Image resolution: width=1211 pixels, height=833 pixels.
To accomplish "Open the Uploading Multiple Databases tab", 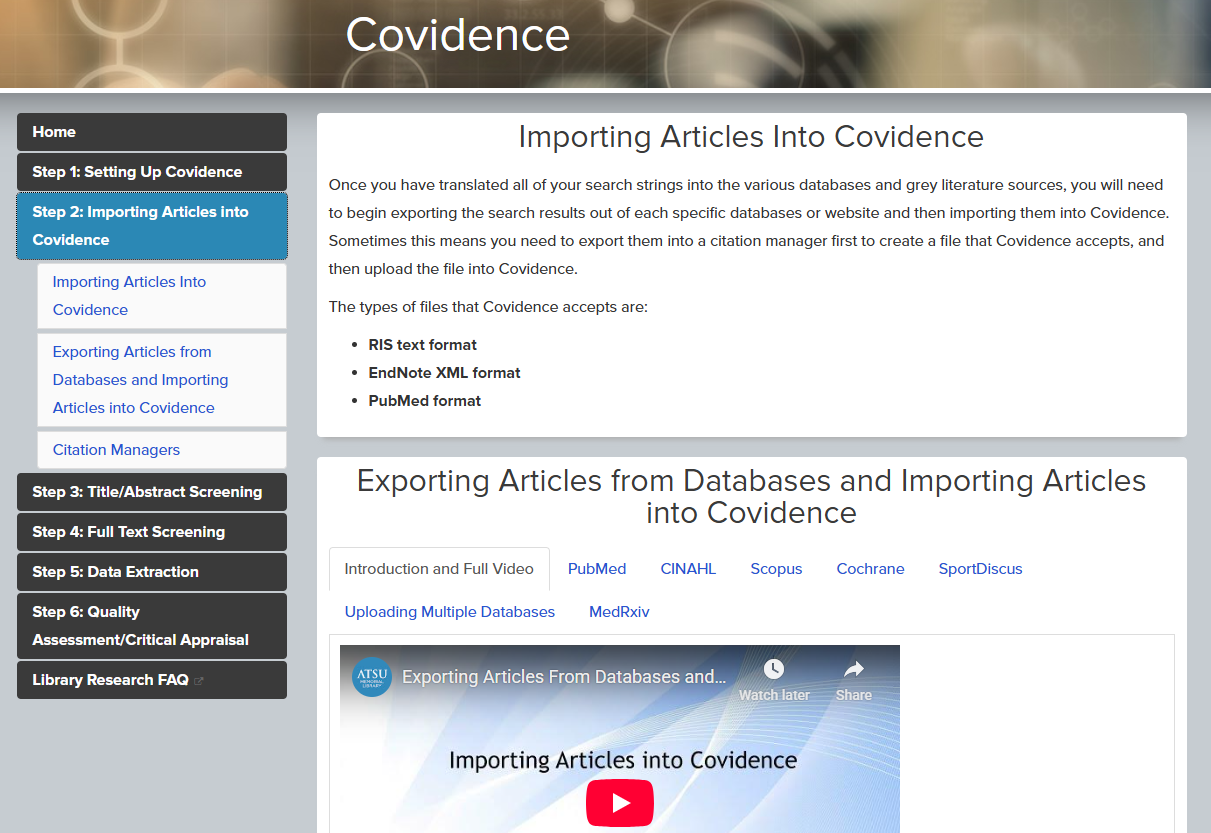I will tap(449, 612).
